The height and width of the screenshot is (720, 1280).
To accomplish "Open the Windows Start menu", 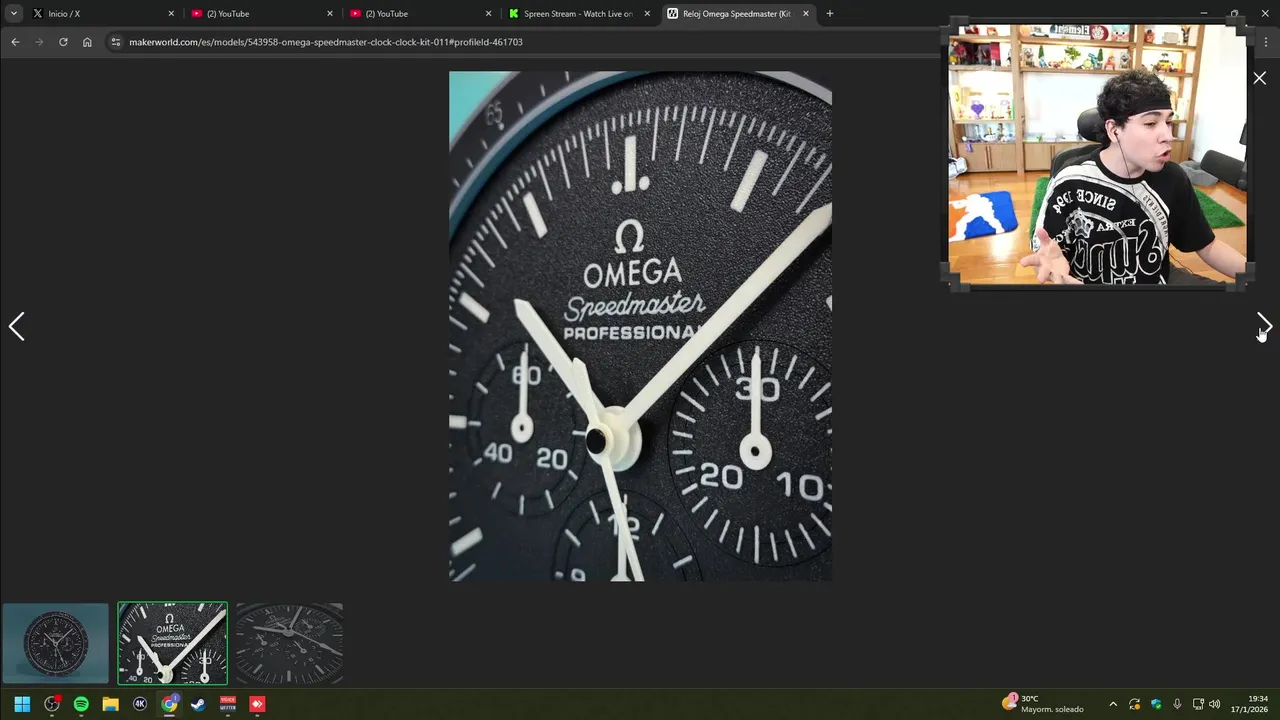I will click(22, 704).
